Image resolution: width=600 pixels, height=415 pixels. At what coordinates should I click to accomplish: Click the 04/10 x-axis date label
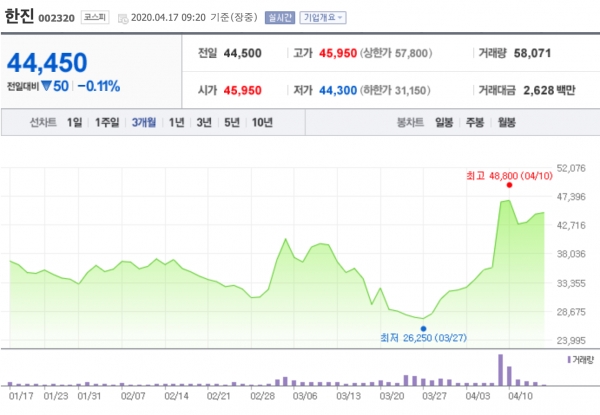click(x=520, y=396)
